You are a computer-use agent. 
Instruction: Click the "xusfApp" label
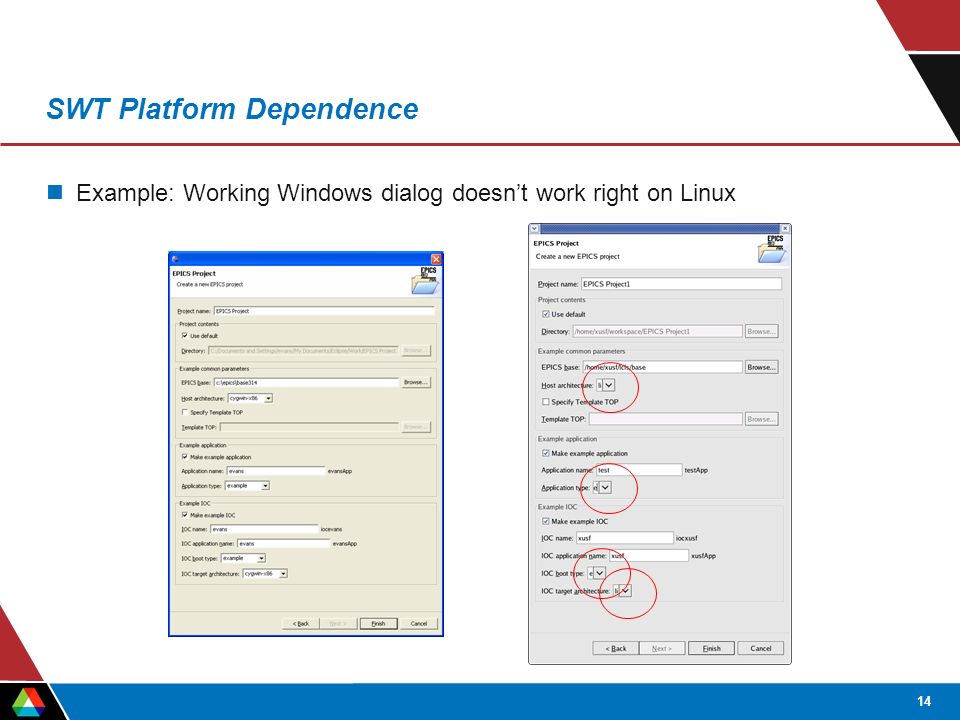(703, 556)
